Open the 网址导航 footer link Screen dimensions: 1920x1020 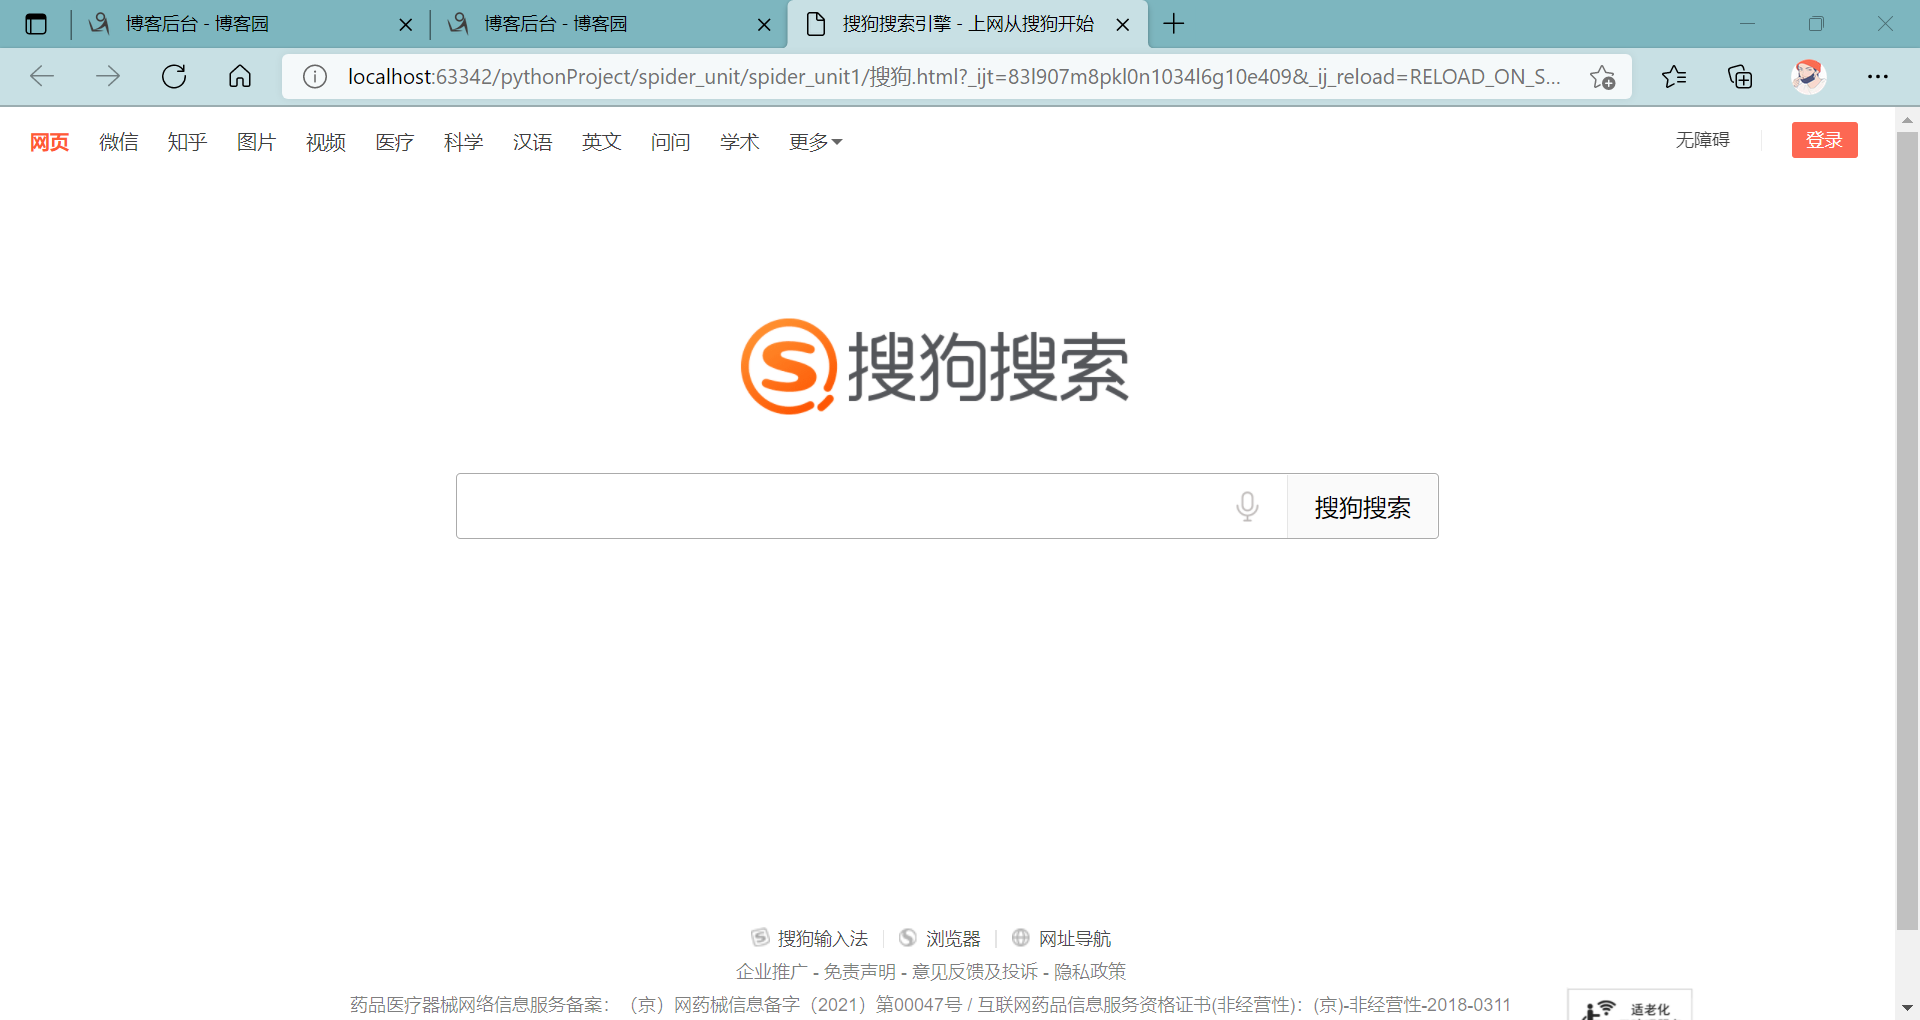[1074, 938]
